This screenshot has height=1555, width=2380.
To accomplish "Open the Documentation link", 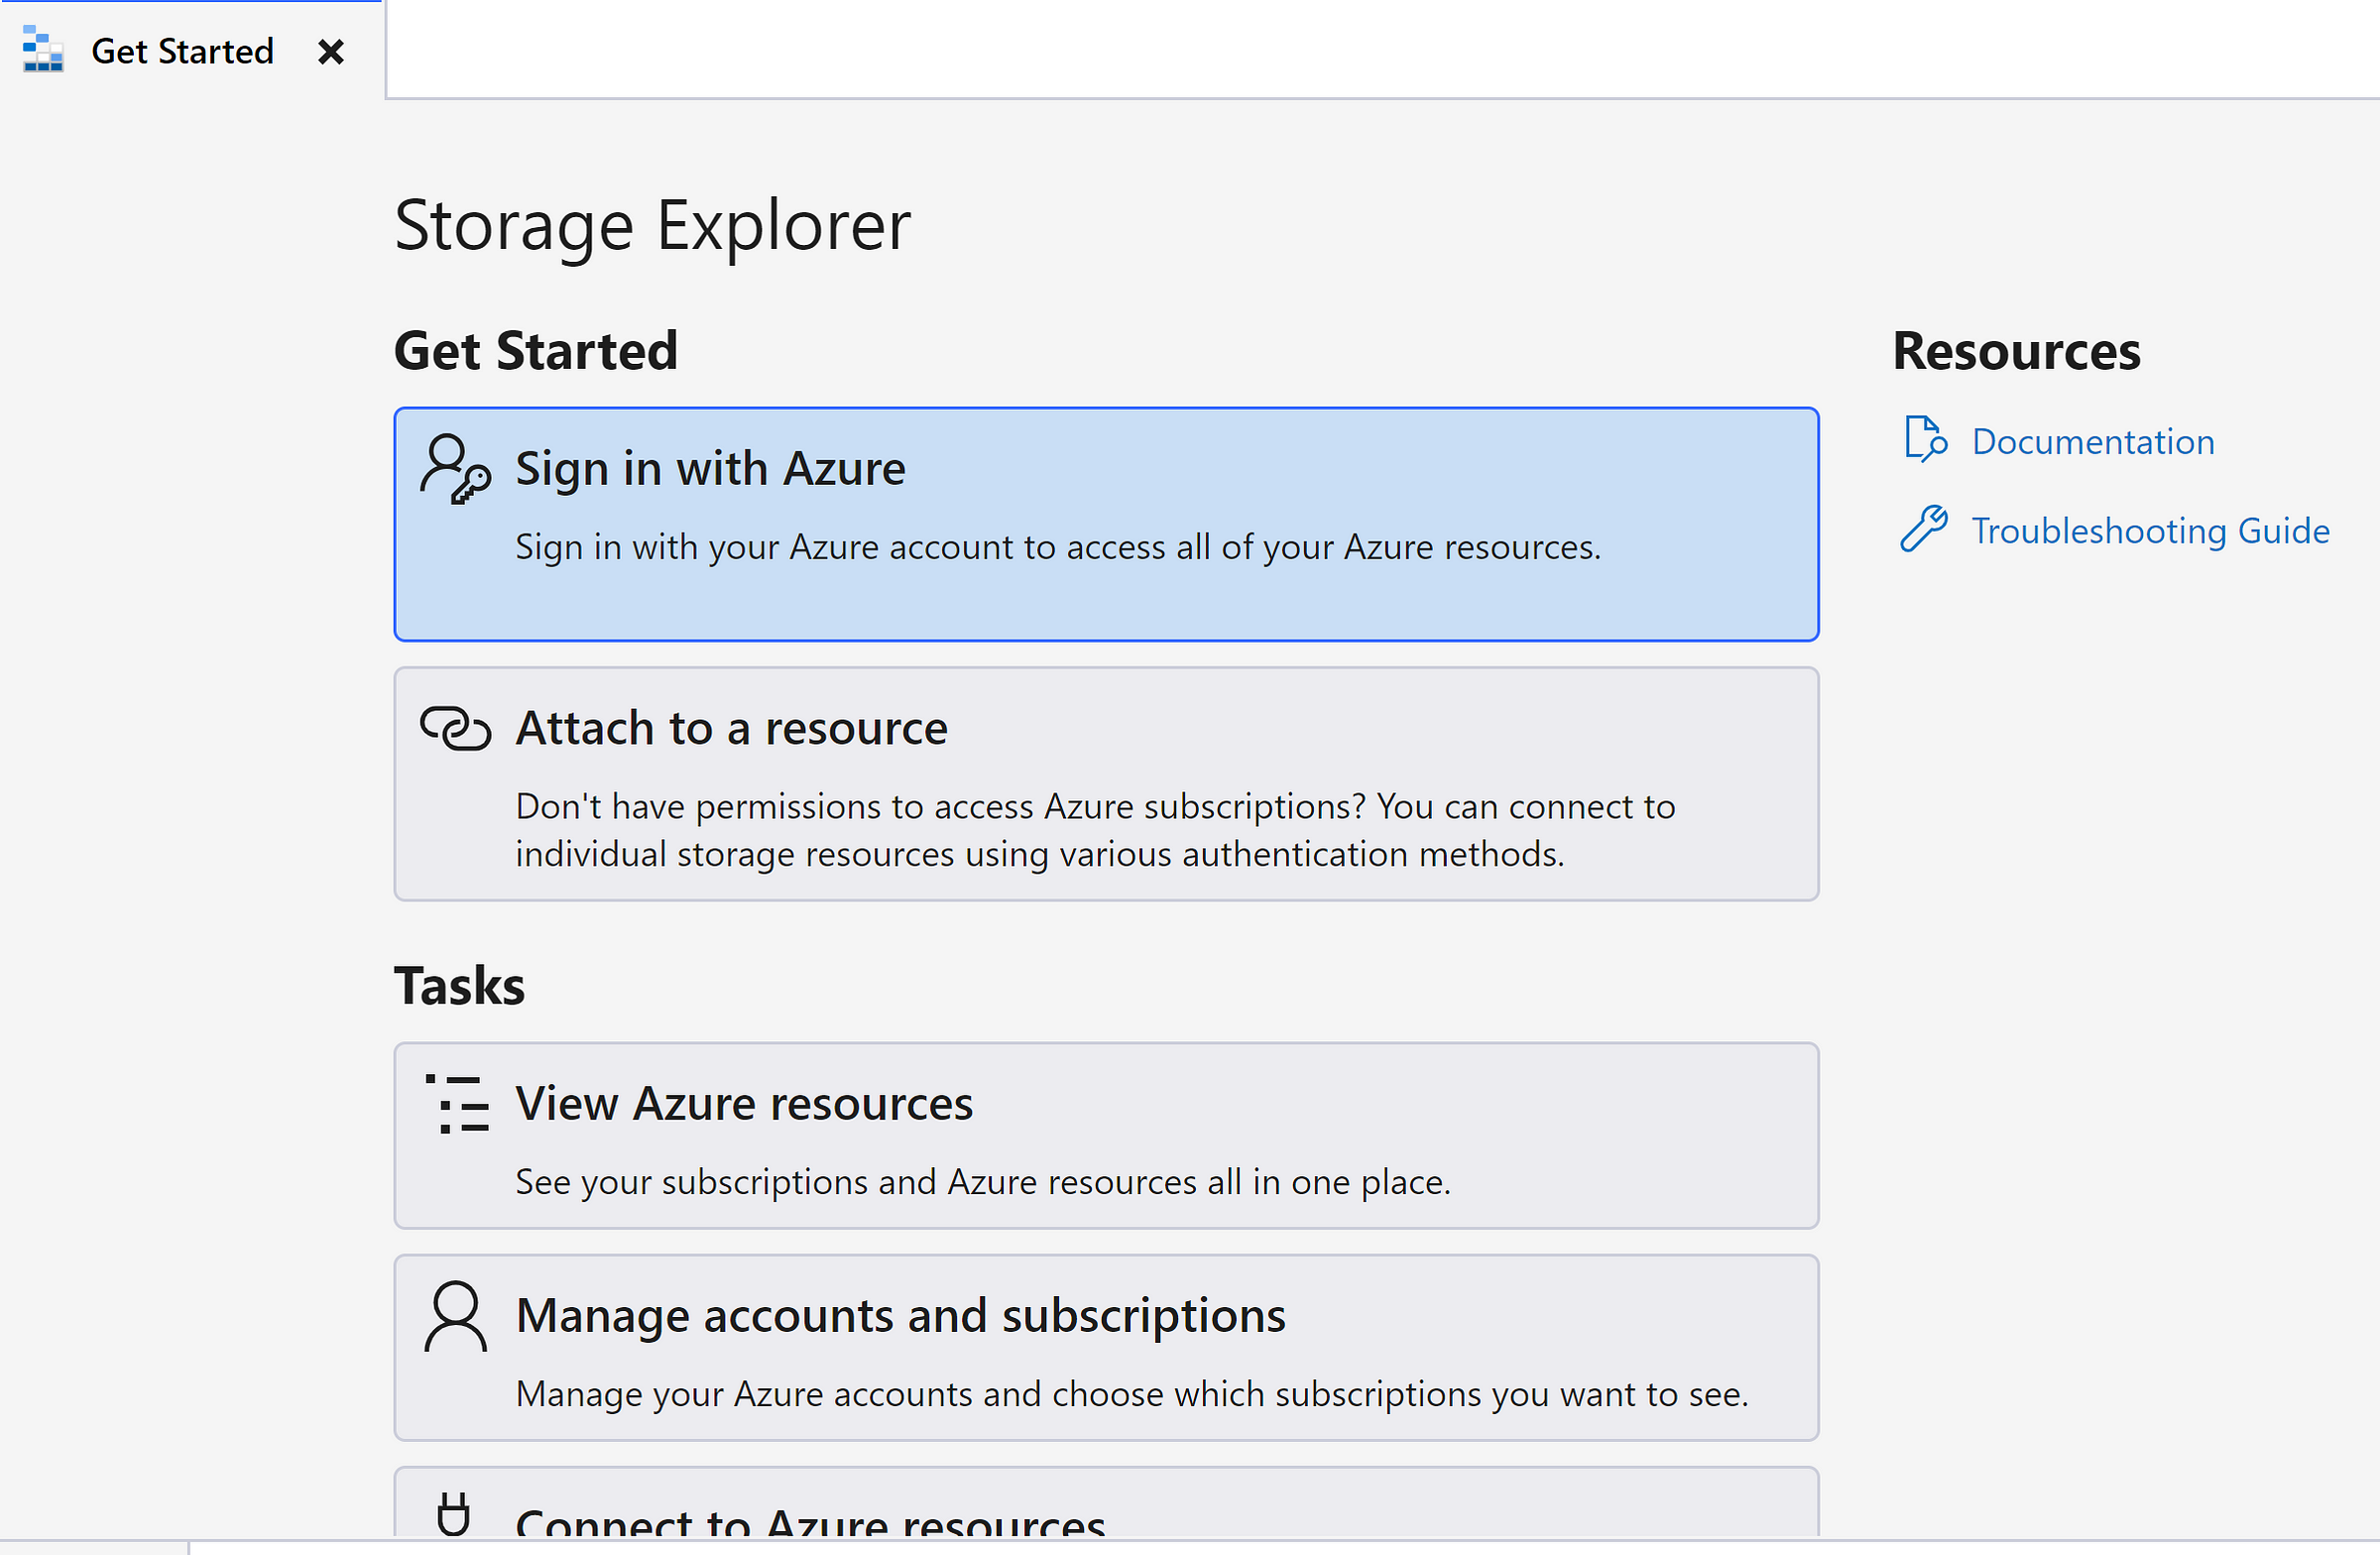I will pyautogui.click(x=2093, y=441).
